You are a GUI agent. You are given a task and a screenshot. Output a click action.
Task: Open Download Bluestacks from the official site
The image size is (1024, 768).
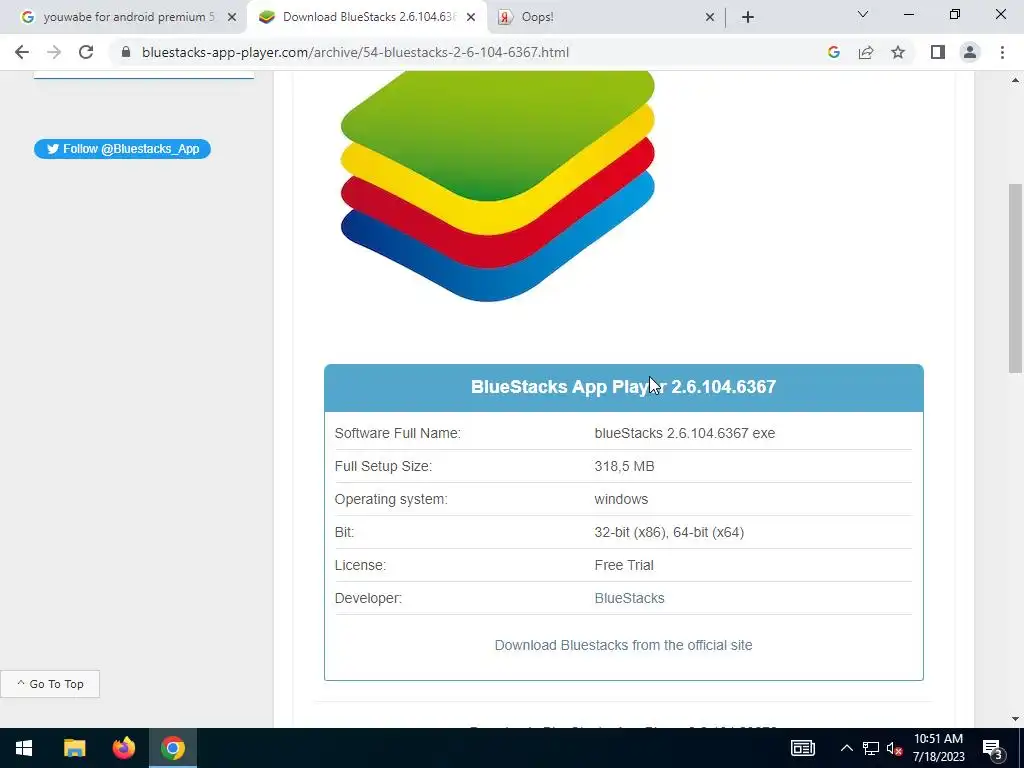[624, 645]
